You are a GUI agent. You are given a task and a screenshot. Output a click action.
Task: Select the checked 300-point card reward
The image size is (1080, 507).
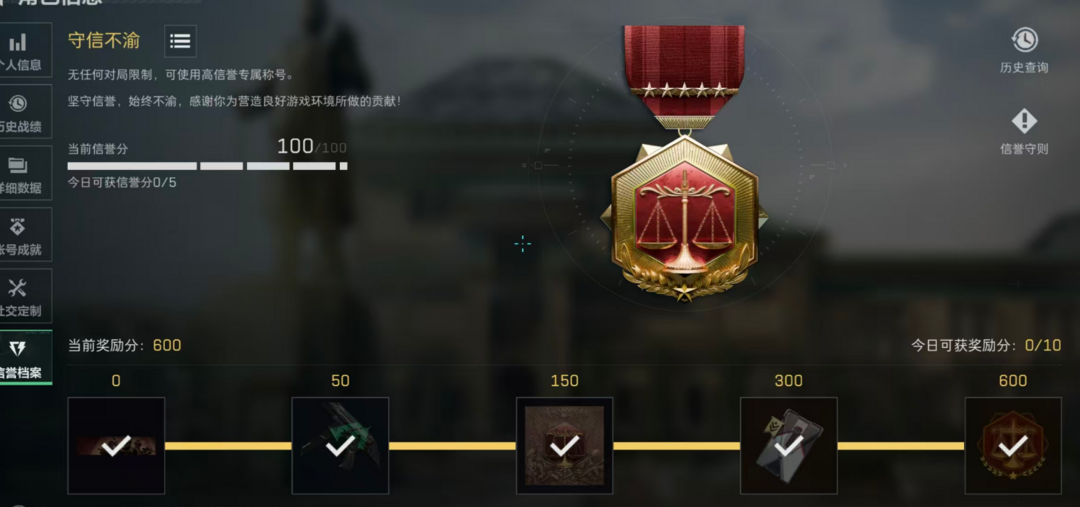tap(789, 446)
